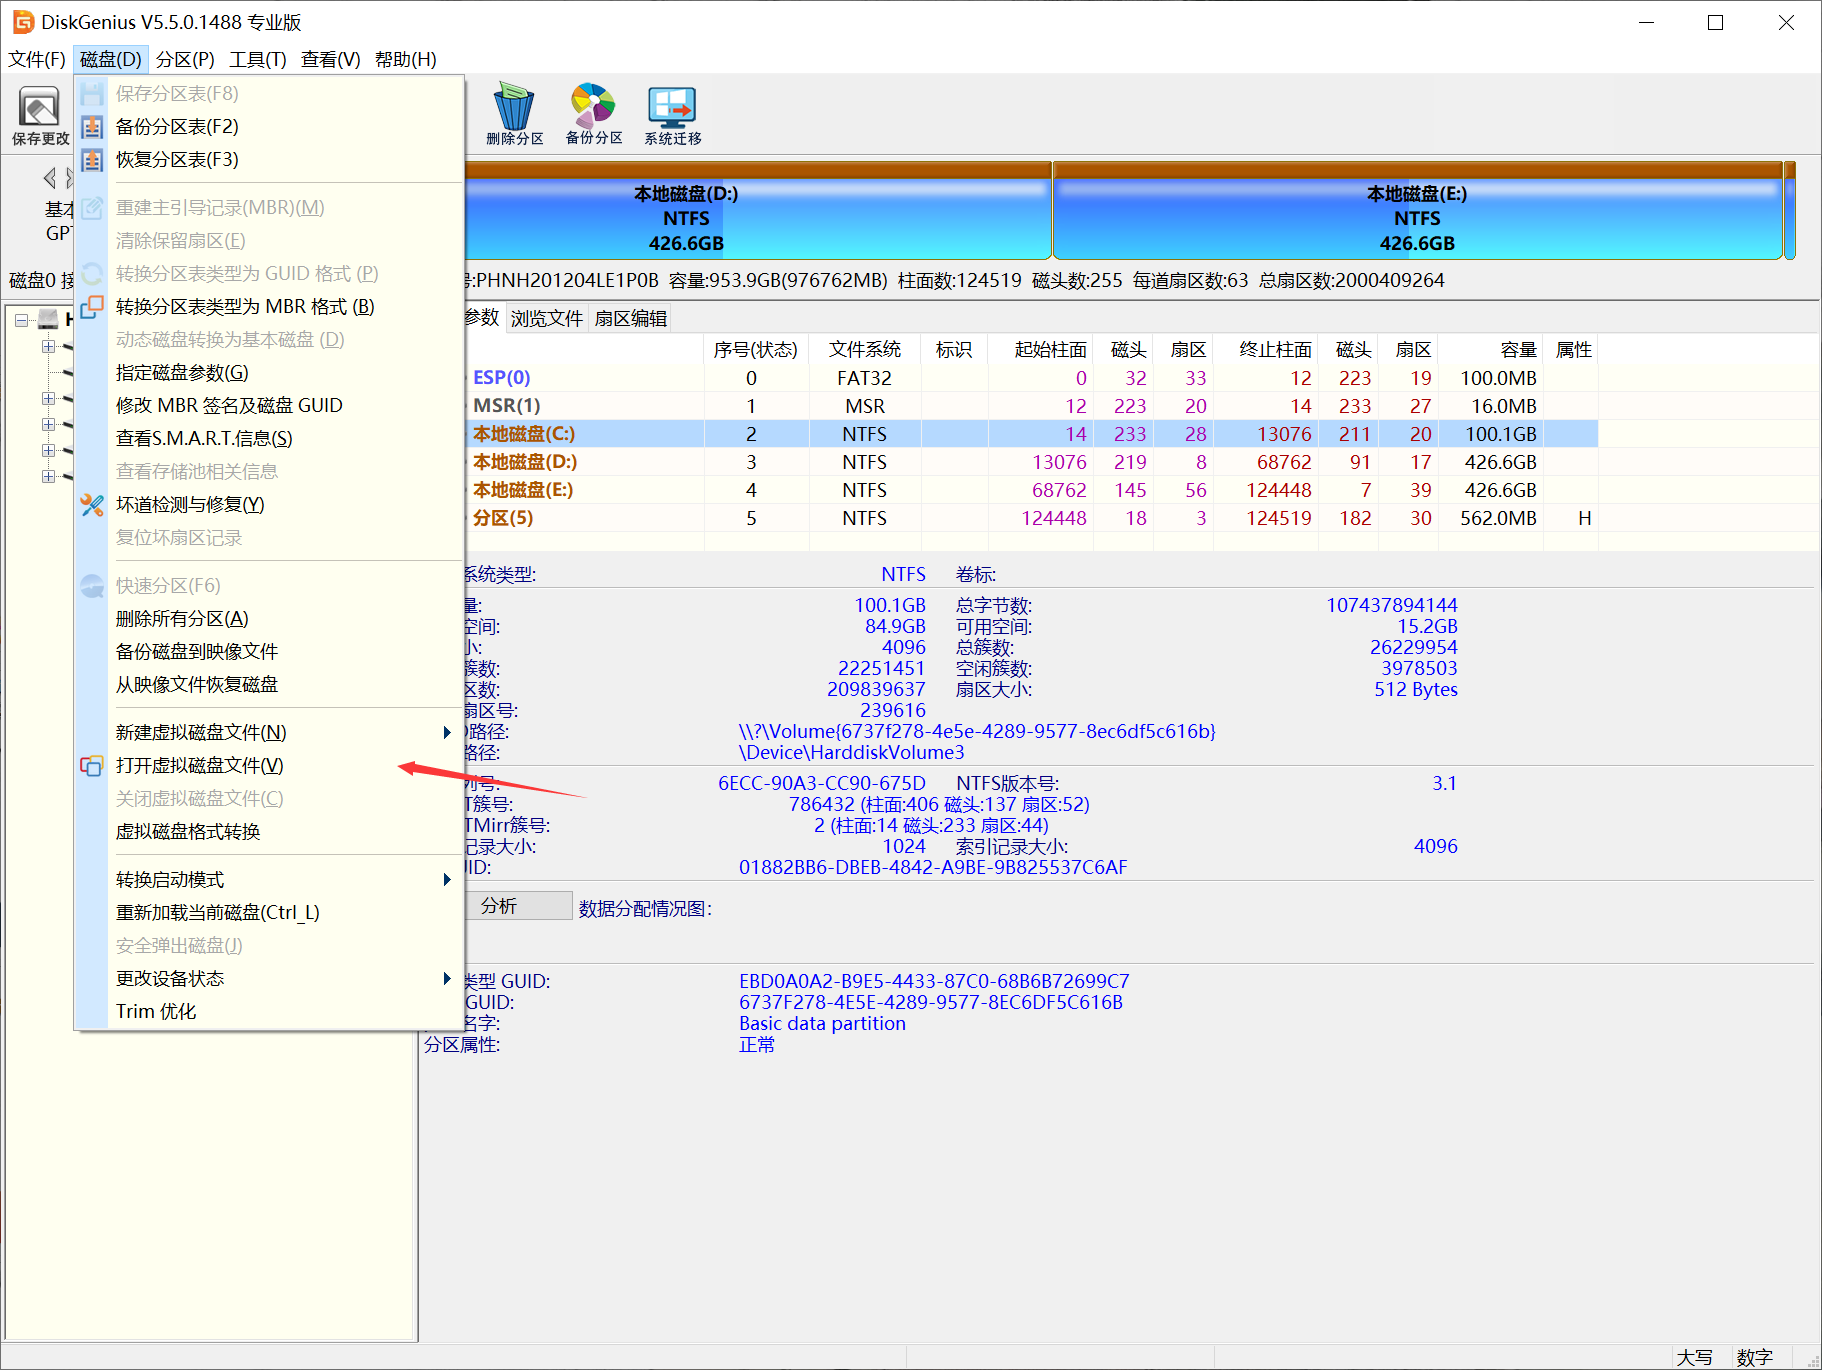The width and height of the screenshot is (1822, 1370).
Task: Click the volume GUID path text
Action: (977, 731)
